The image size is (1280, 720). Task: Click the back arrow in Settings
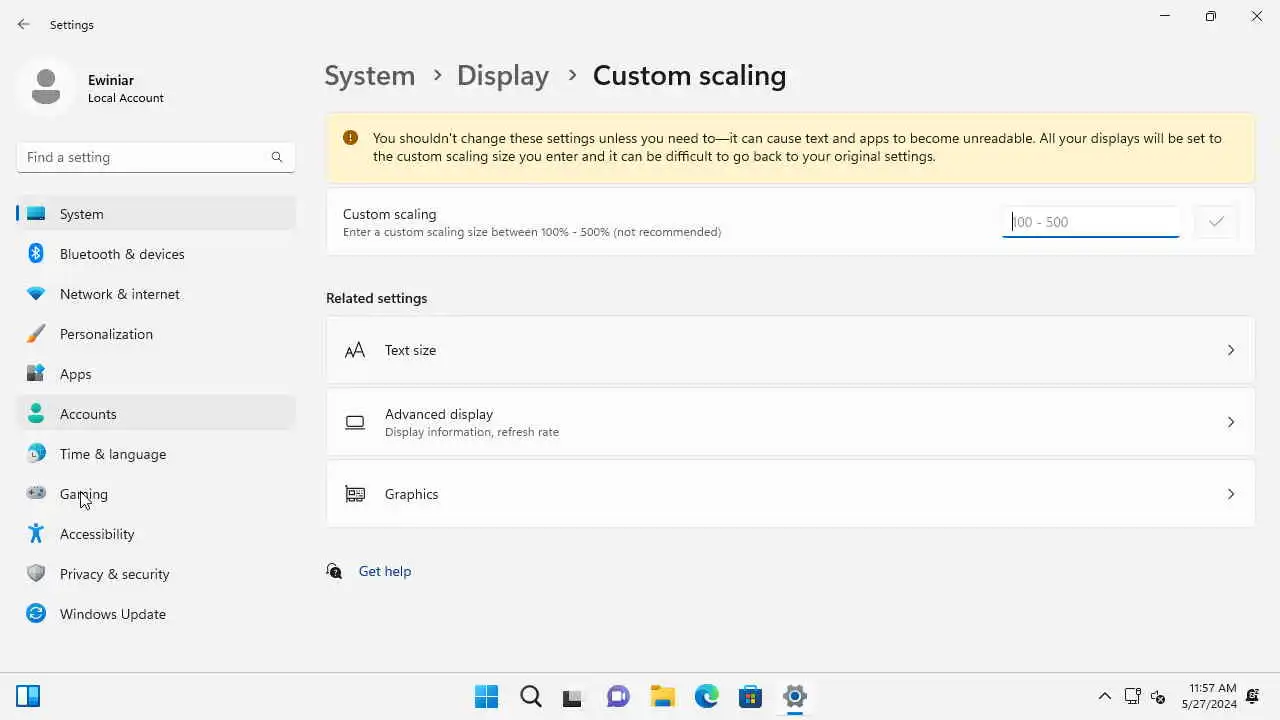(24, 24)
